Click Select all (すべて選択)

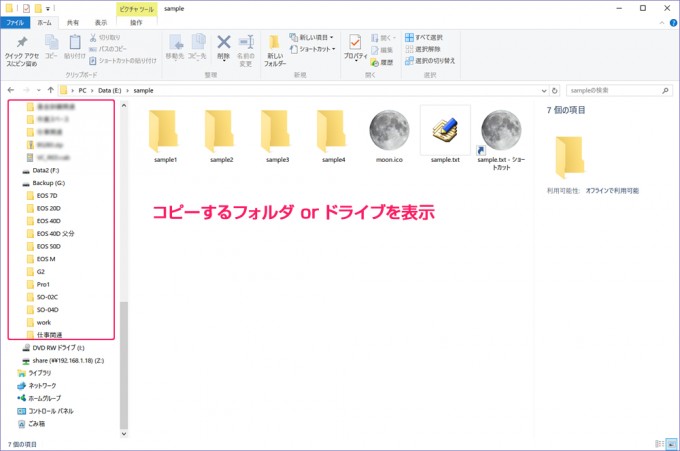click(x=424, y=37)
